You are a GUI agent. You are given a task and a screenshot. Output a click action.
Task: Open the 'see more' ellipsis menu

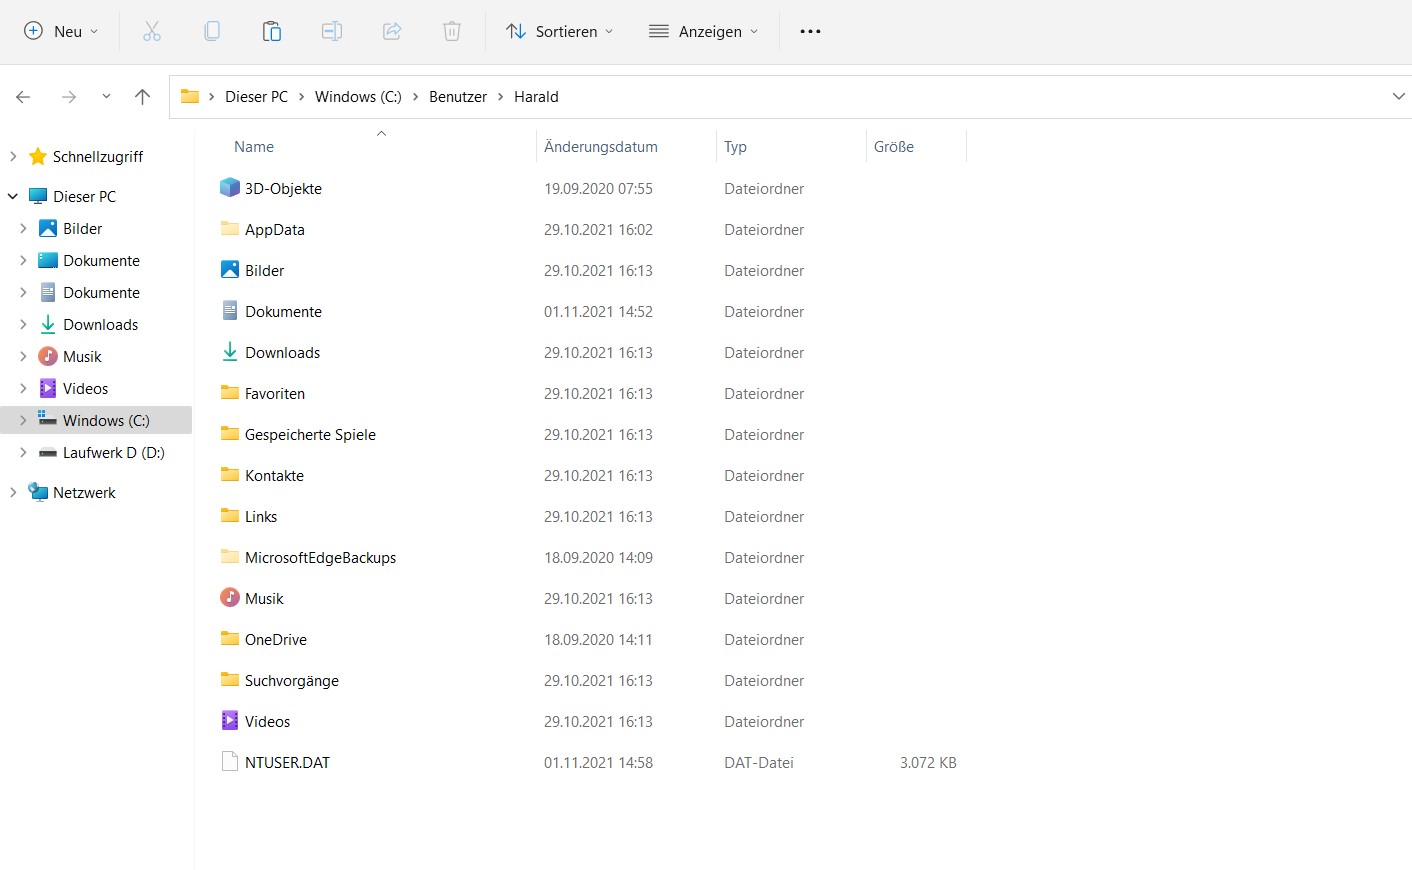(810, 31)
